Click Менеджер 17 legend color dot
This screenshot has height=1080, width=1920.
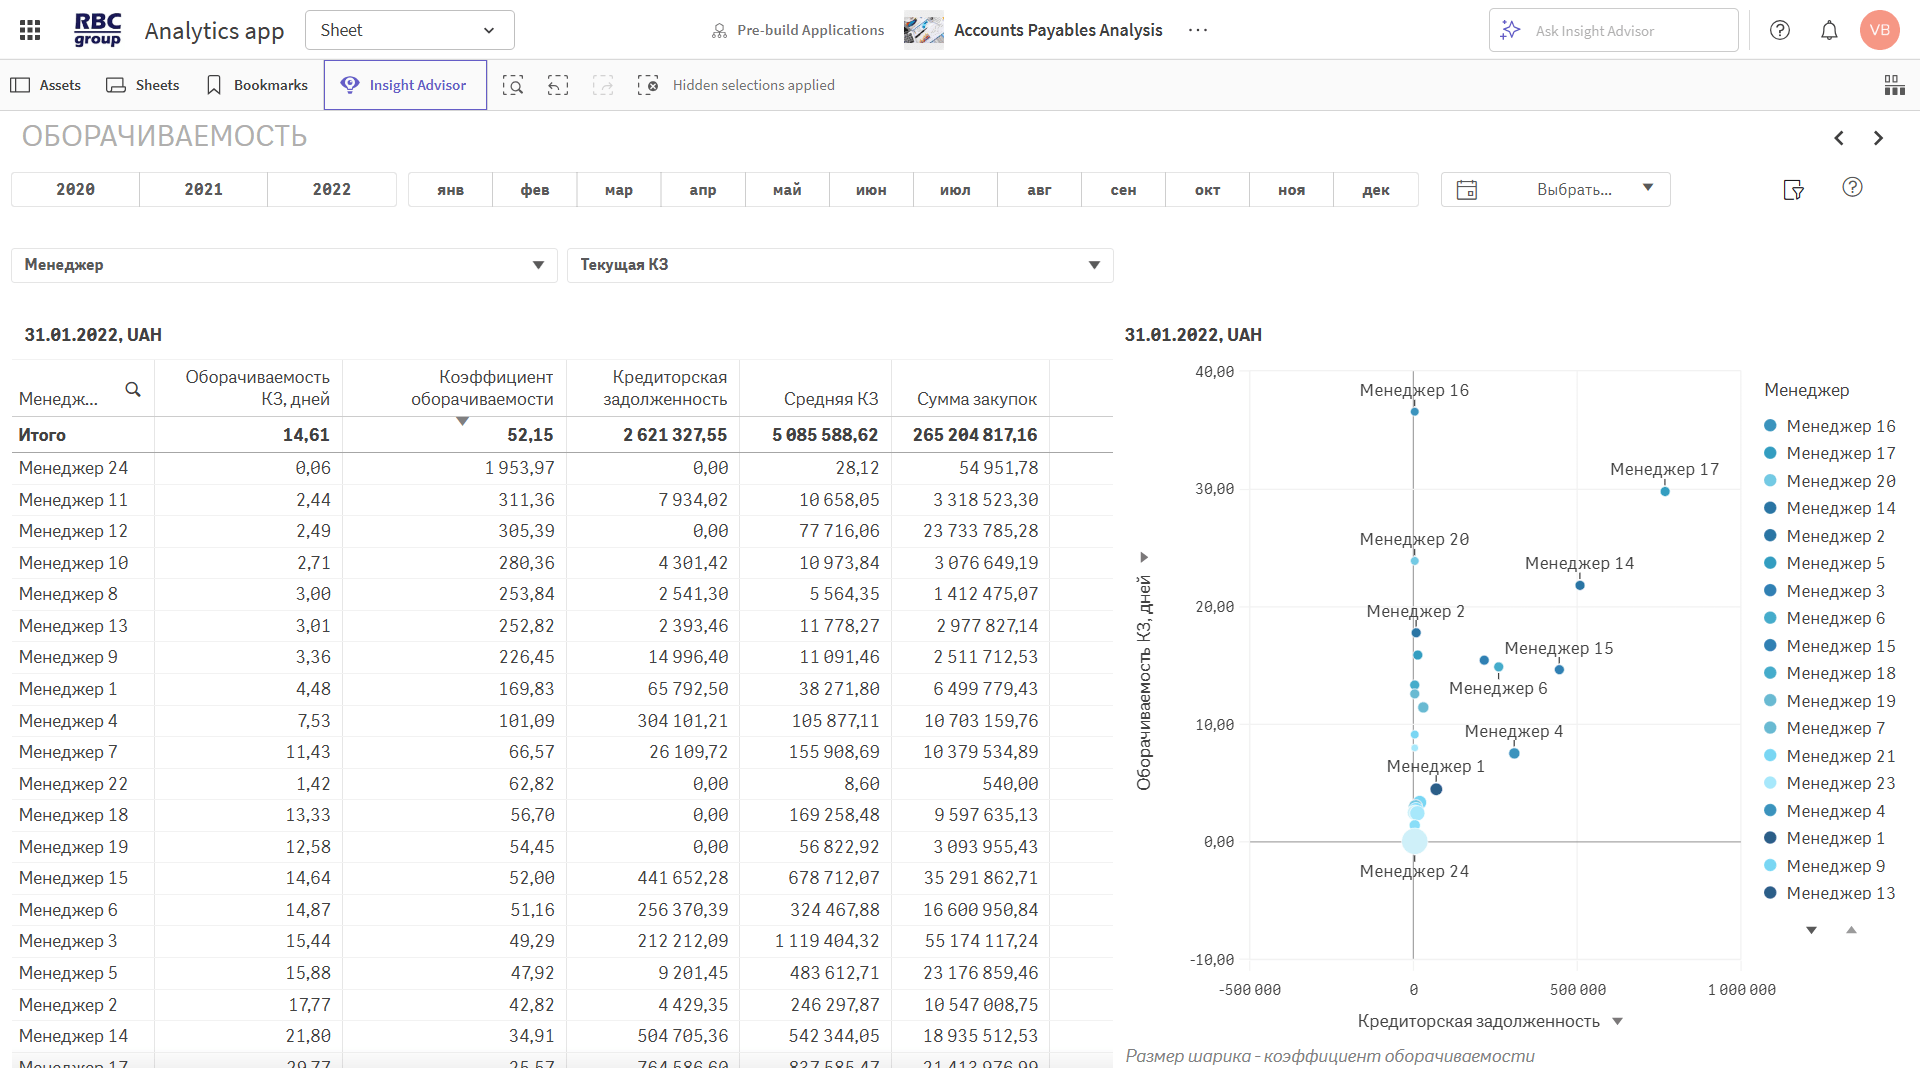(x=1770, y=453)
